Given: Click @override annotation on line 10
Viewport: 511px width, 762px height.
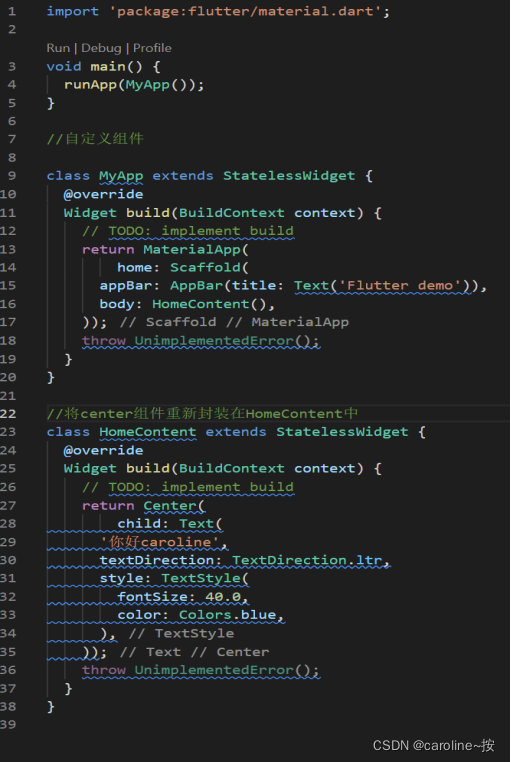Looking at the screenshot, I should click(103, 194).
